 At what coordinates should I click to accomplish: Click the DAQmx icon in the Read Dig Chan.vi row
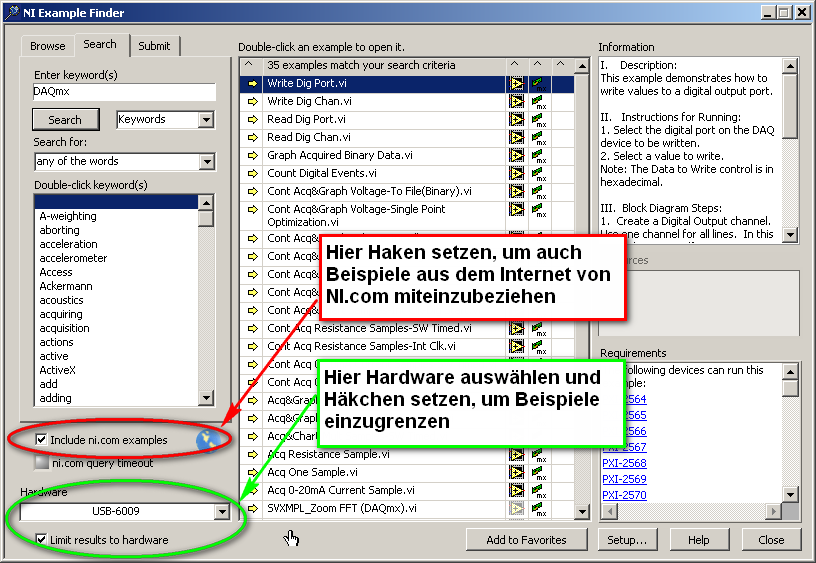point(539,138)
